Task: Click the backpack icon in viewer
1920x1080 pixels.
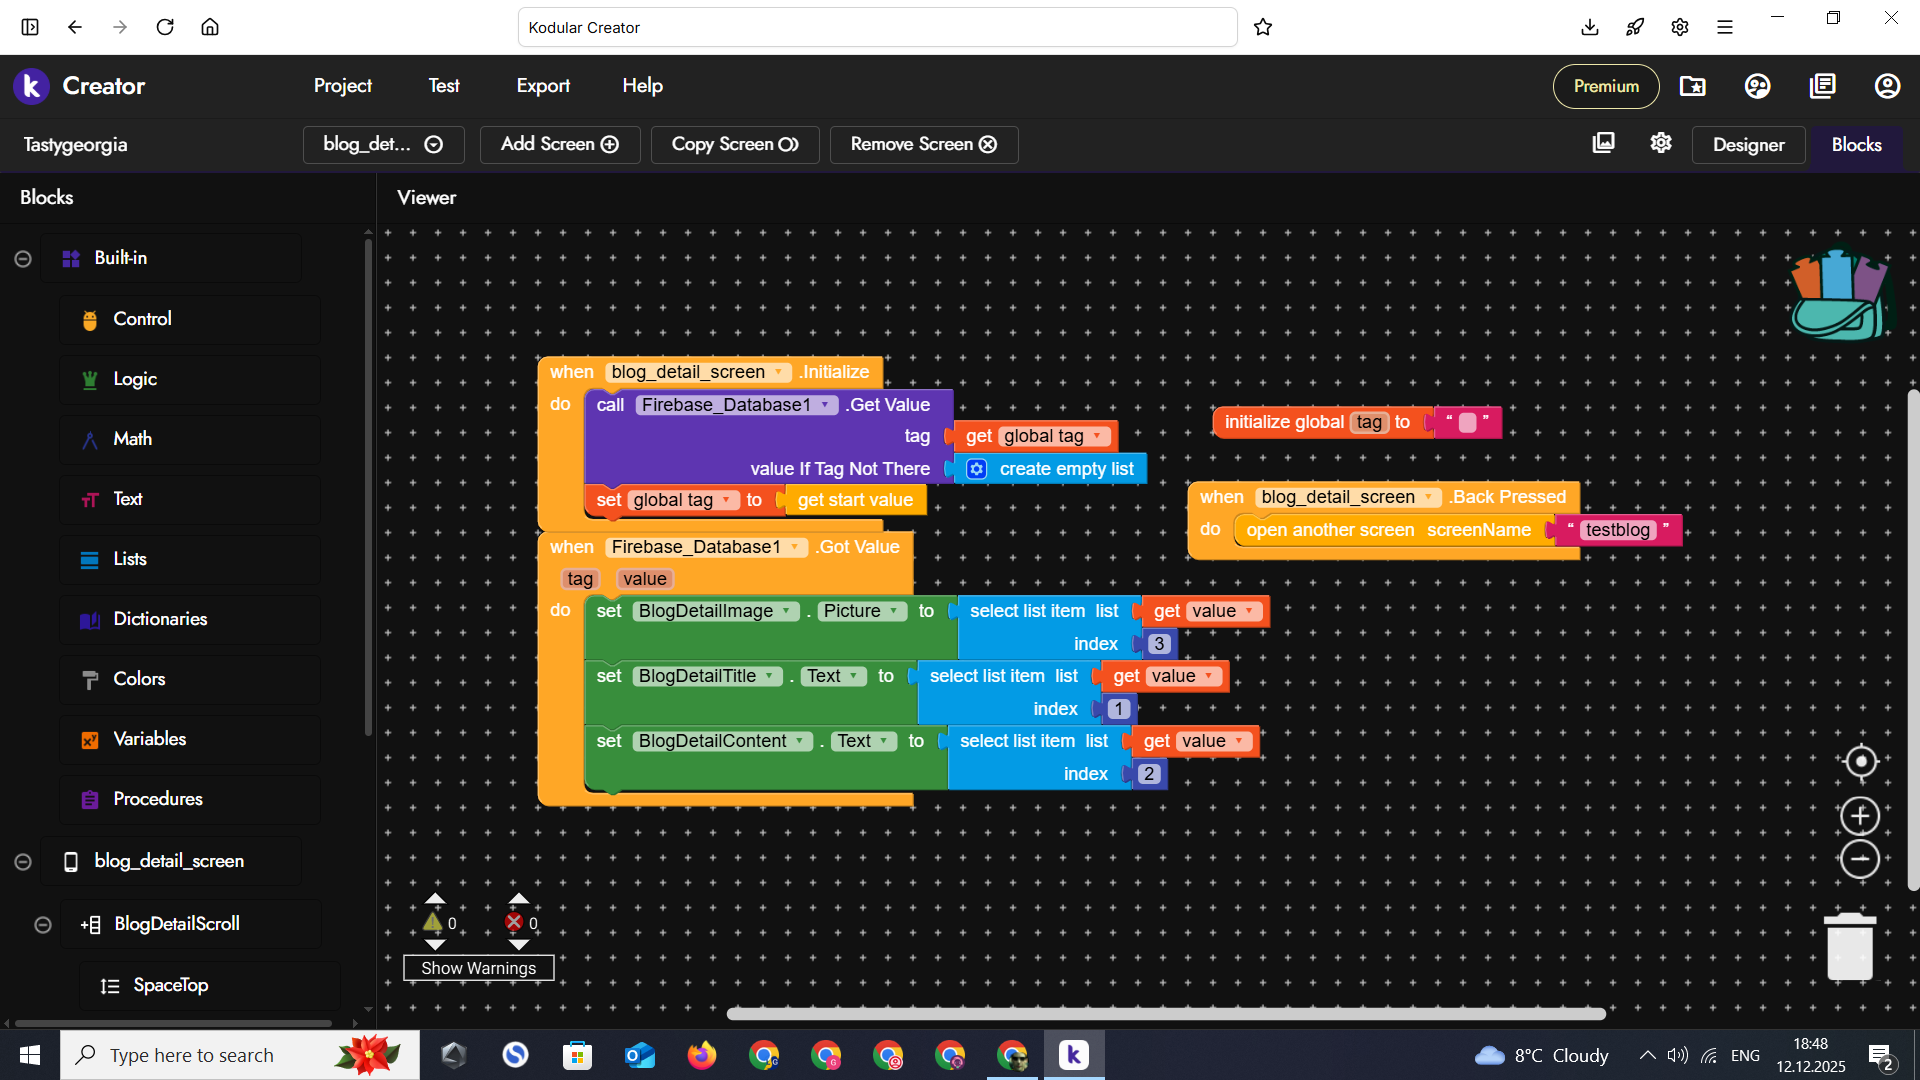Action: [x=1838, y=295]
